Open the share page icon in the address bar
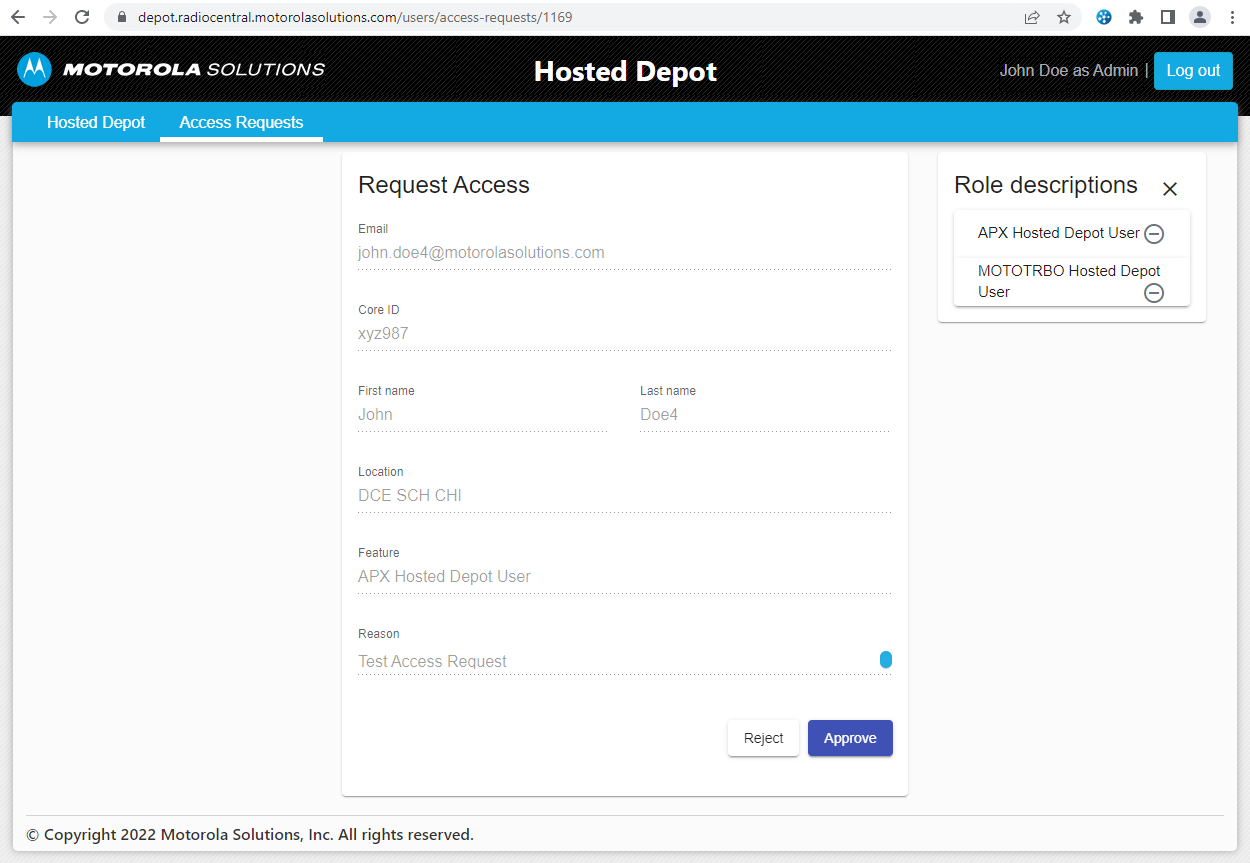Viewport: 1250px width, 863px height. pos(1032,17)
